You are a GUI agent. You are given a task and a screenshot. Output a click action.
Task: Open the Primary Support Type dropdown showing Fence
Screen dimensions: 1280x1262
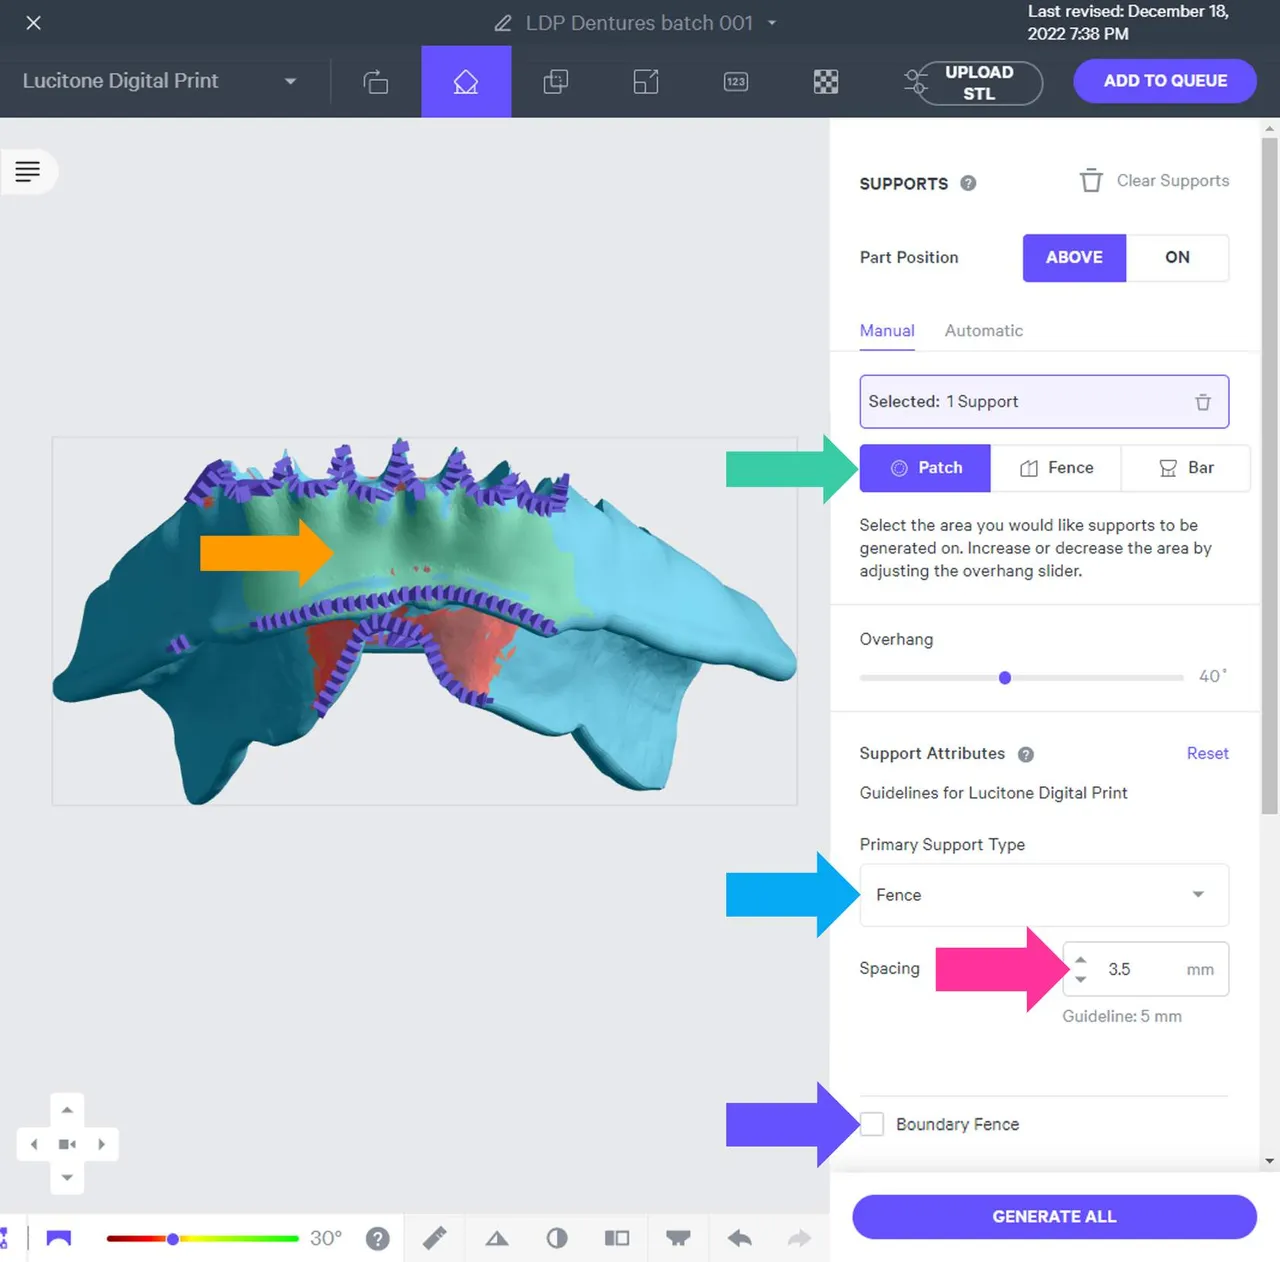1043,895
